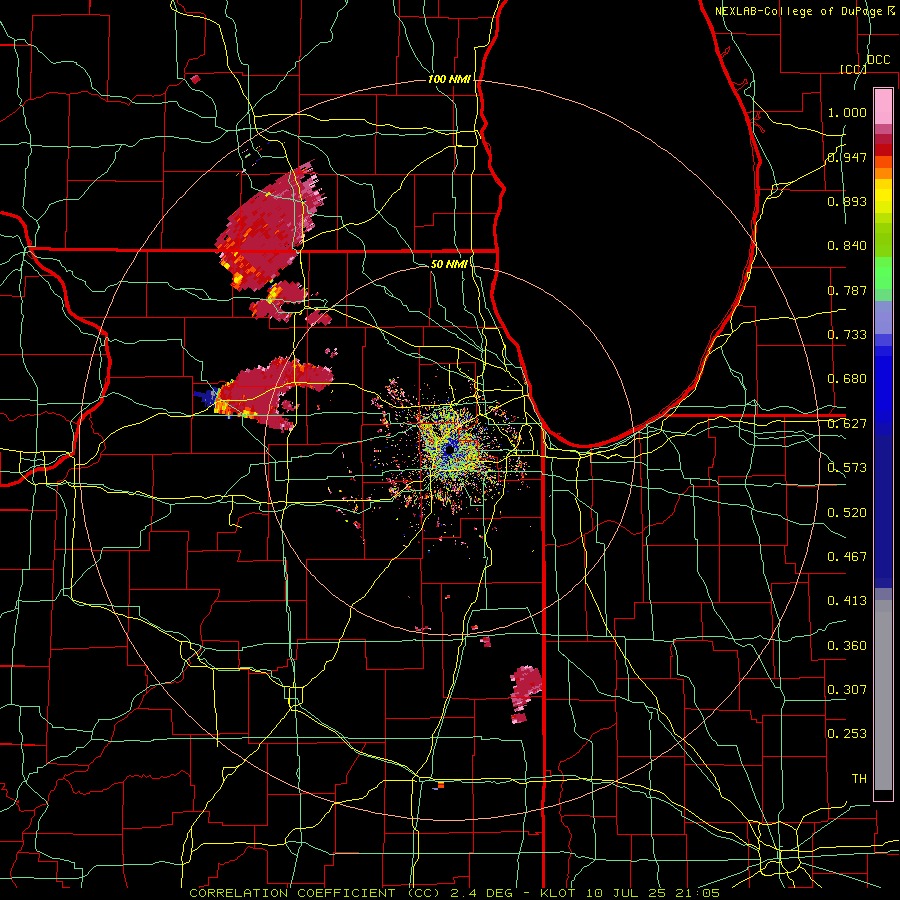
Task: Click the 0.520 scale value
Action: (847, 513)
